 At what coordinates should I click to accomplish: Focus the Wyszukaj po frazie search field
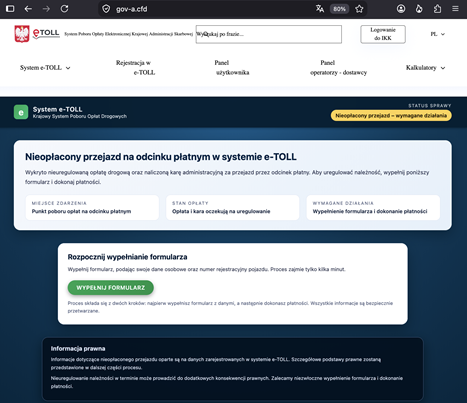pos(269,34)
